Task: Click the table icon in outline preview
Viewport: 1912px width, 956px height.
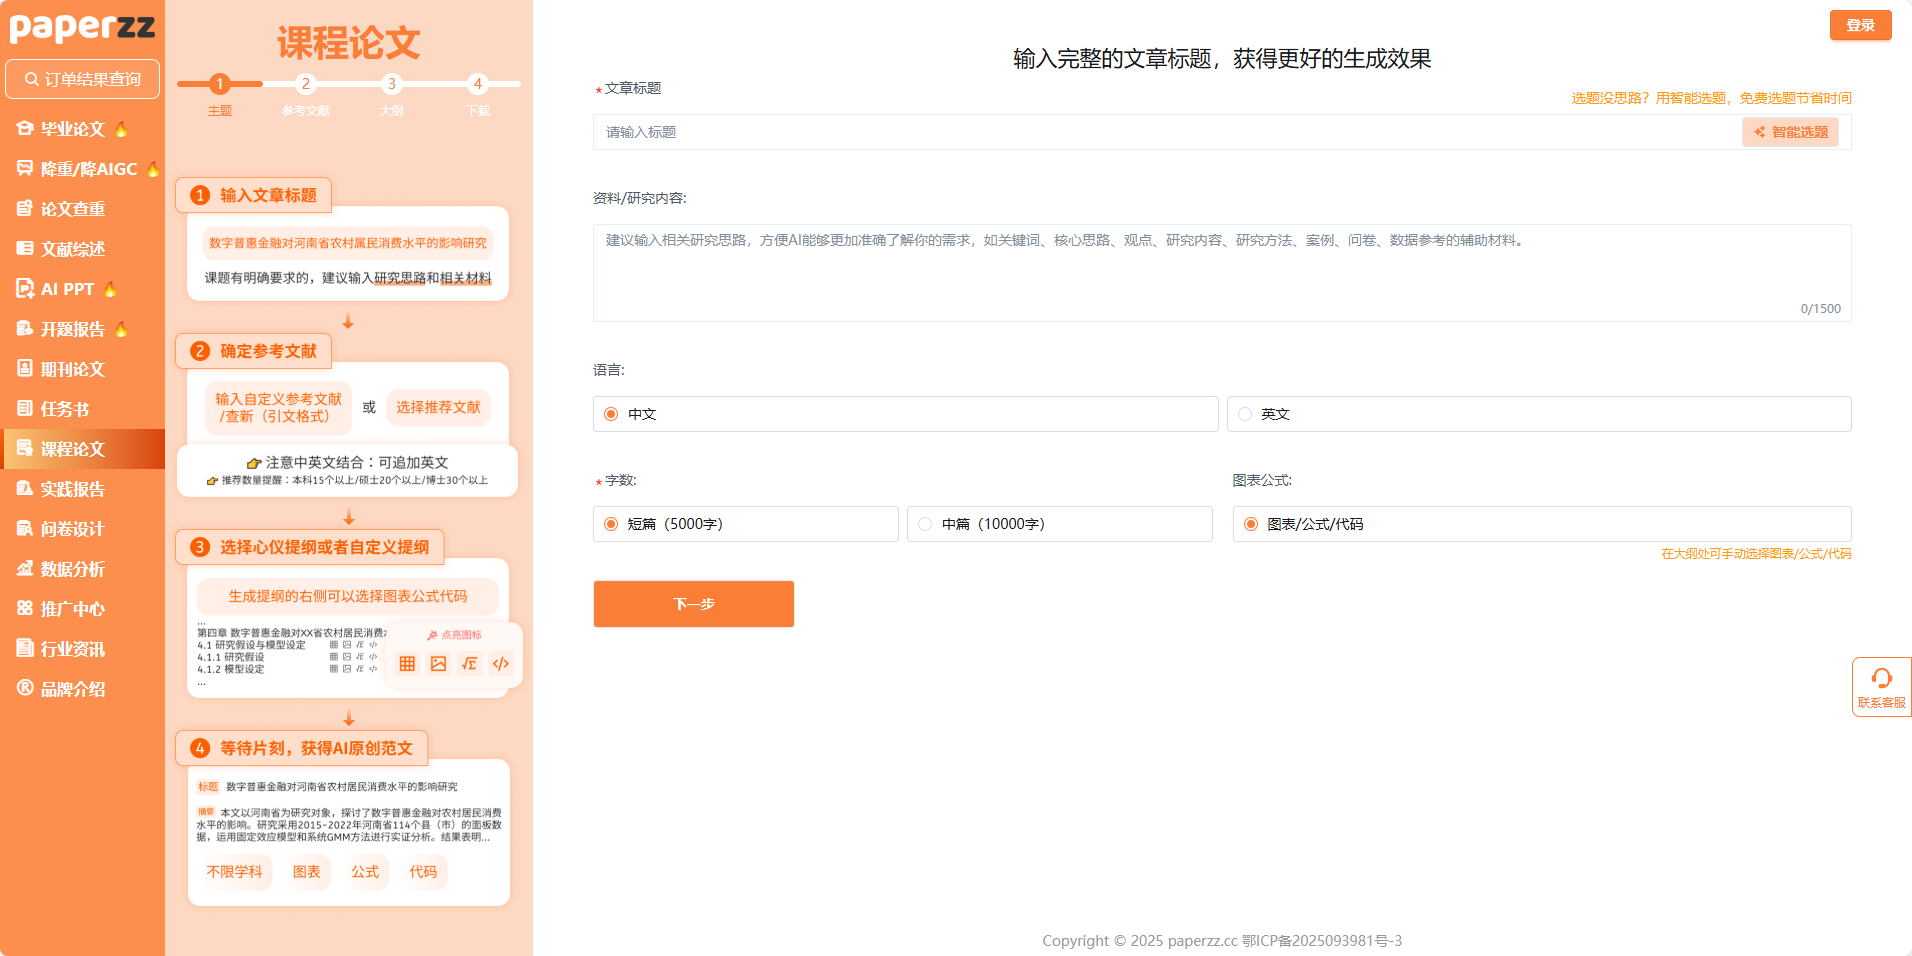Action: tap(407, 664)
